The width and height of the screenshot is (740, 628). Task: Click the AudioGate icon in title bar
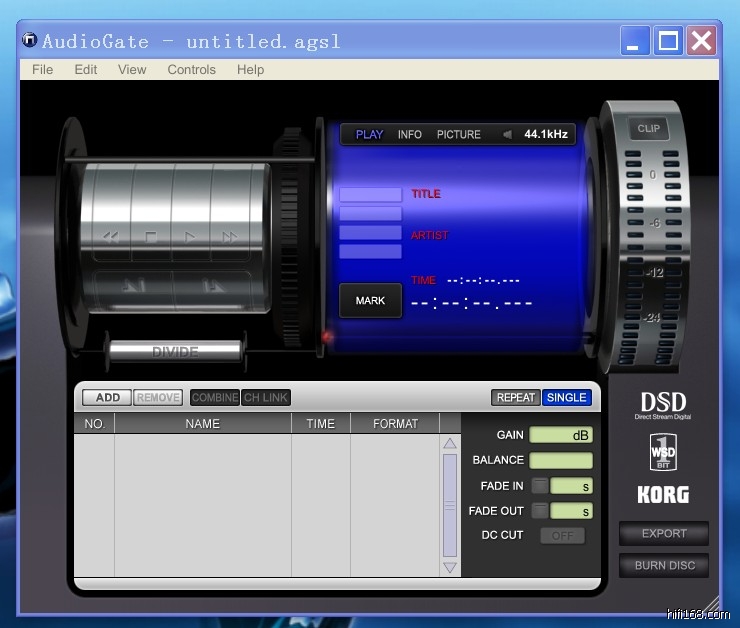point(29,41)
